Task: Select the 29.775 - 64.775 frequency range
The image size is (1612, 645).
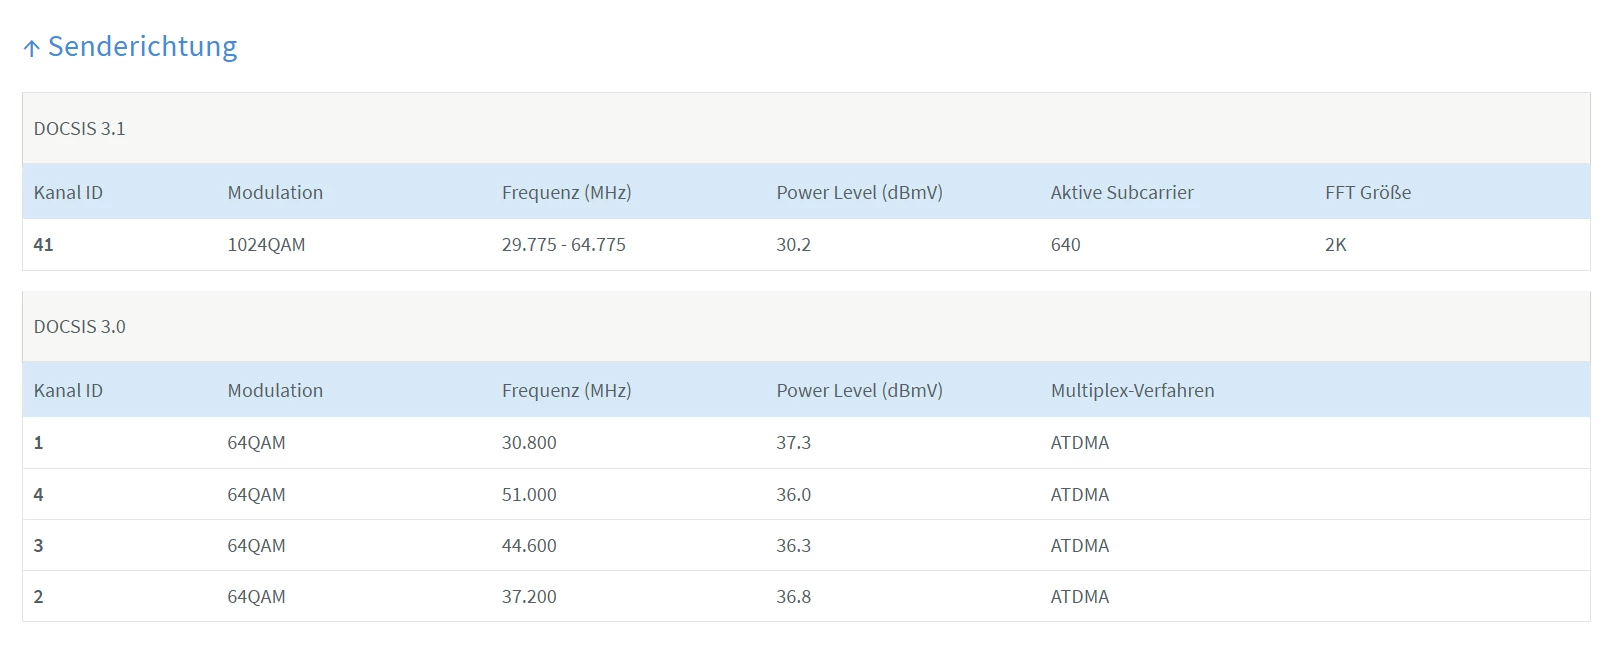Action: pyautogui.click(x=563, y=245)
